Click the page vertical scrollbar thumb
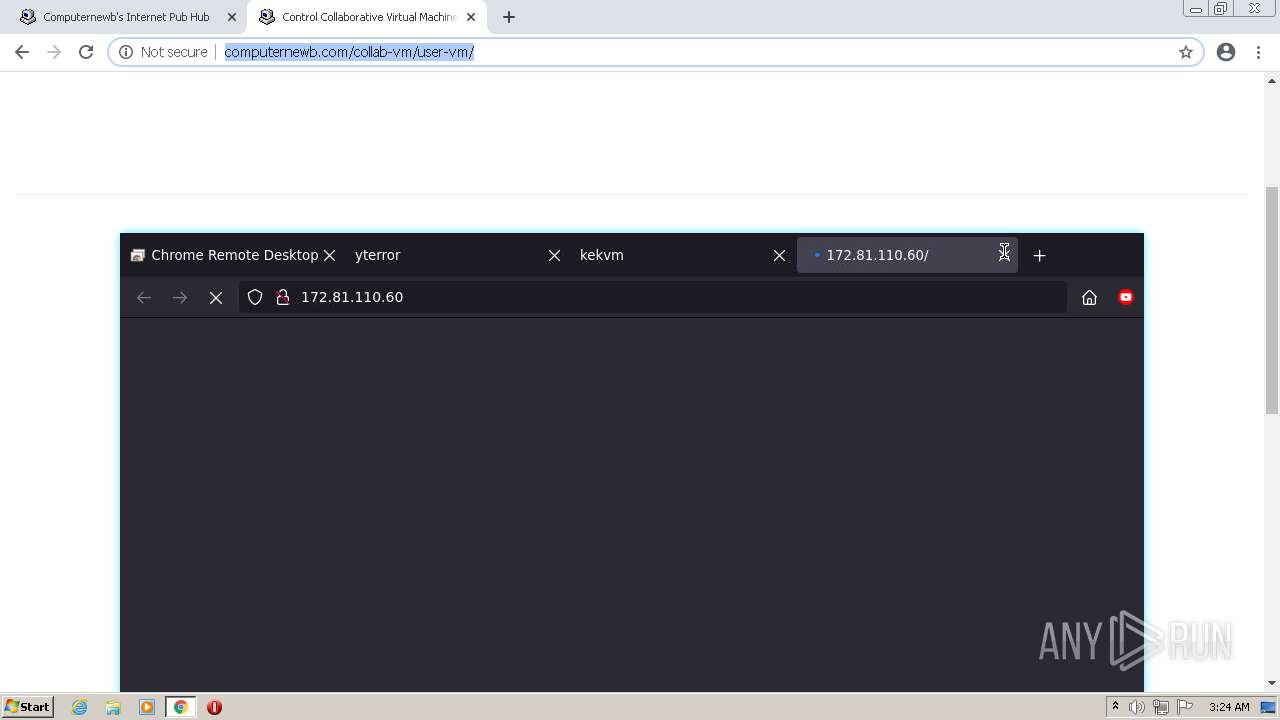Viewport: 1280px width, 720px height. coord(1272,300)
